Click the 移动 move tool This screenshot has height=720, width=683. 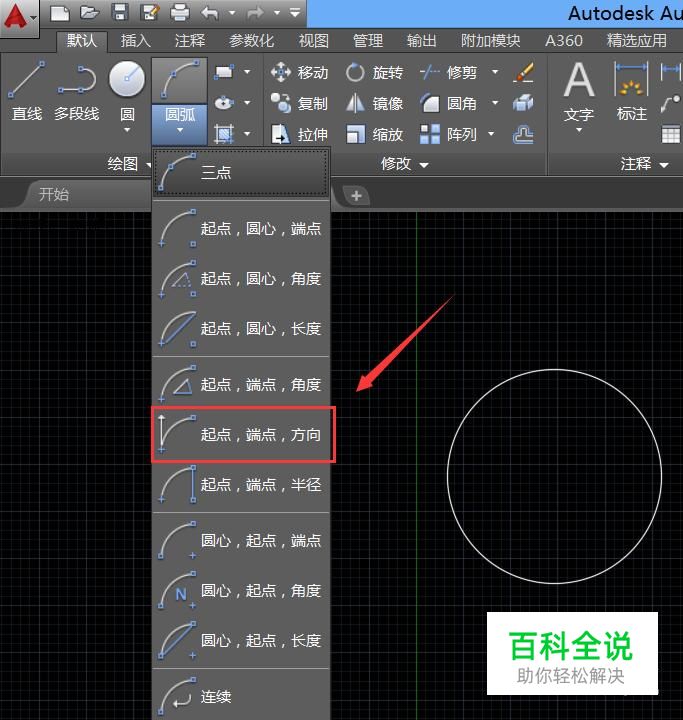click(299, 73)
